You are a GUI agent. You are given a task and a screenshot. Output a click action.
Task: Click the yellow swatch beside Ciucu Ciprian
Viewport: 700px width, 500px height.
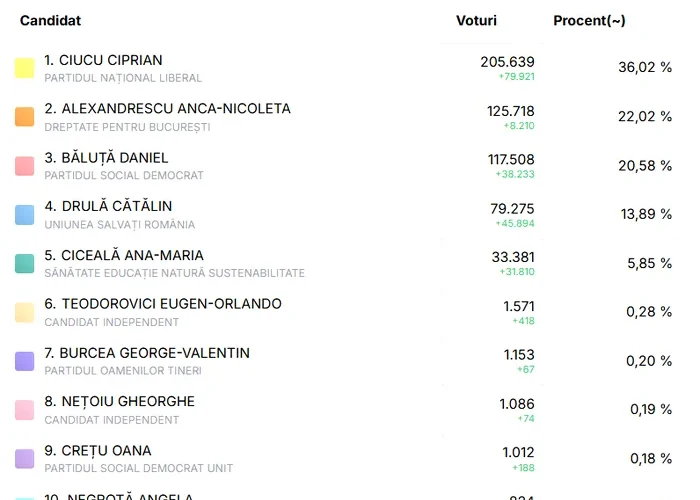[x=25, y=68]
